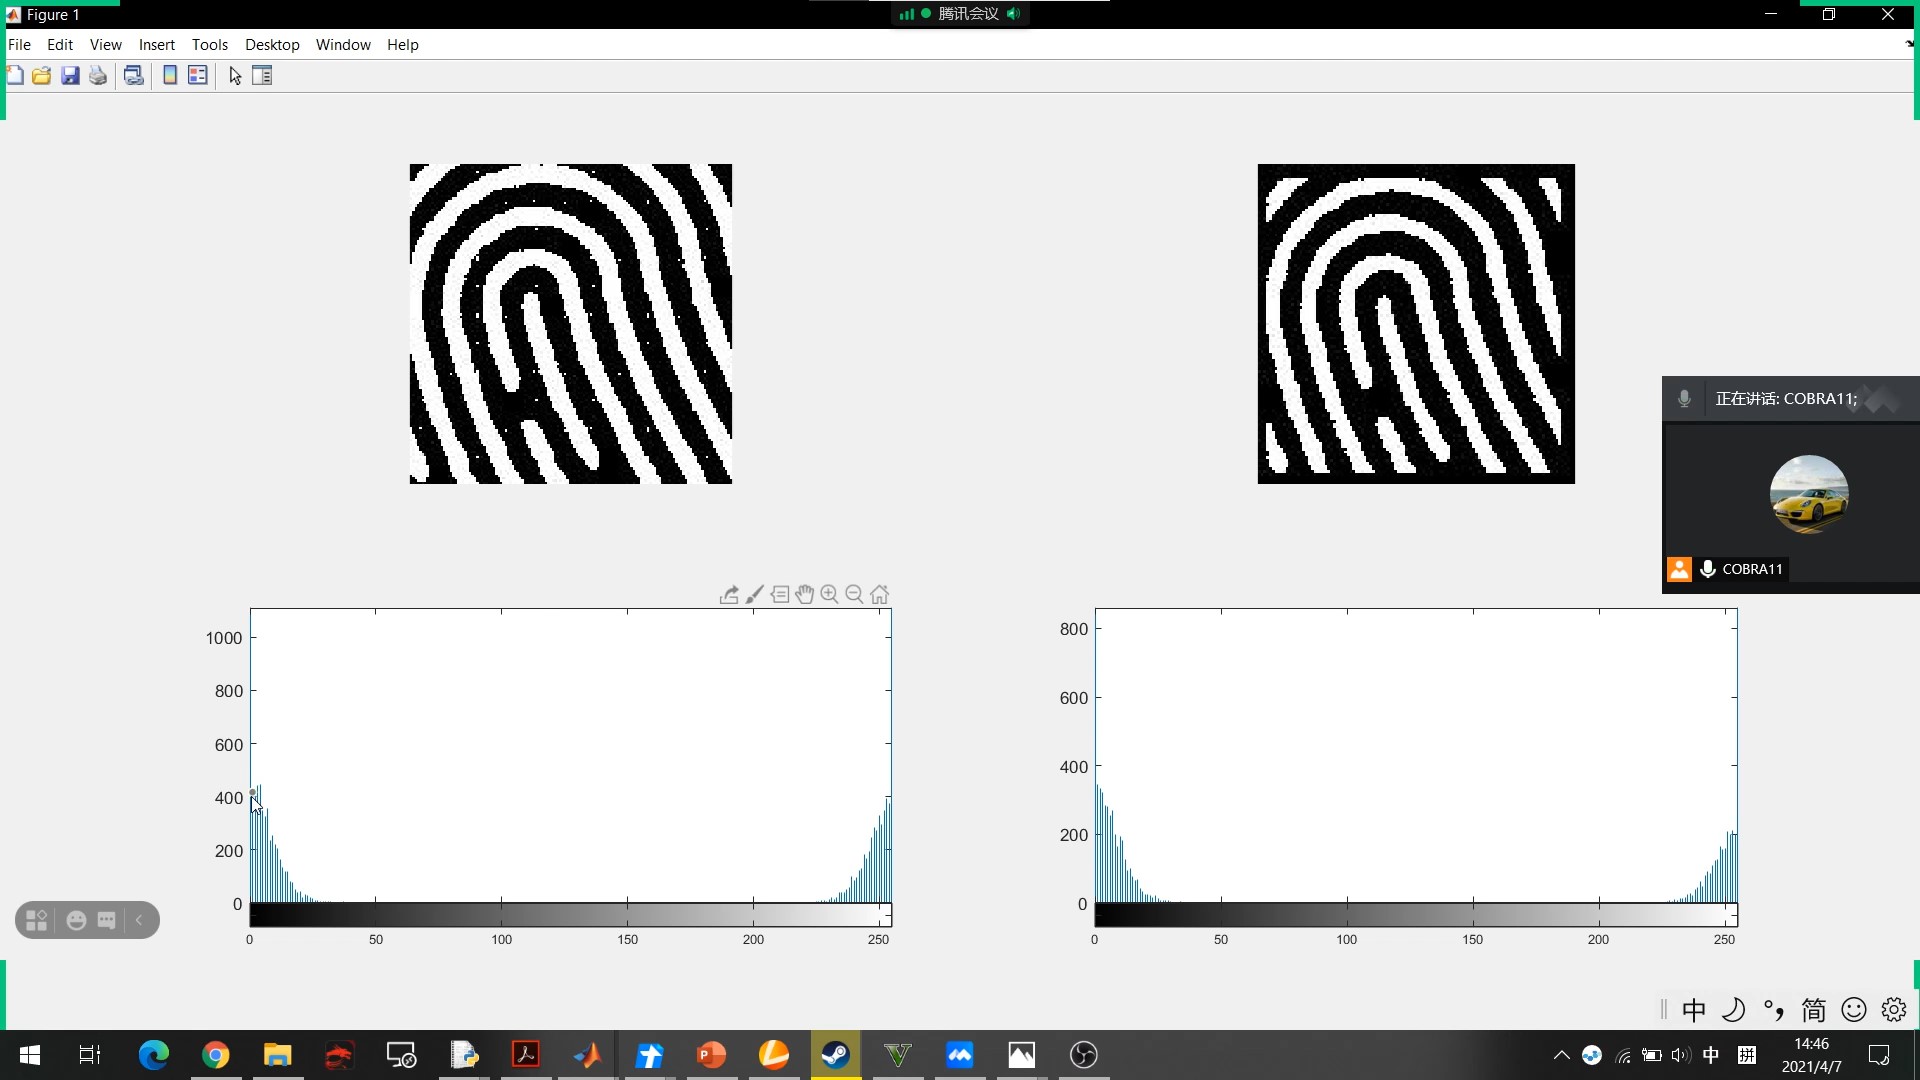
Task: Click the left fingerprint image
Action: (x=571, y=324)
